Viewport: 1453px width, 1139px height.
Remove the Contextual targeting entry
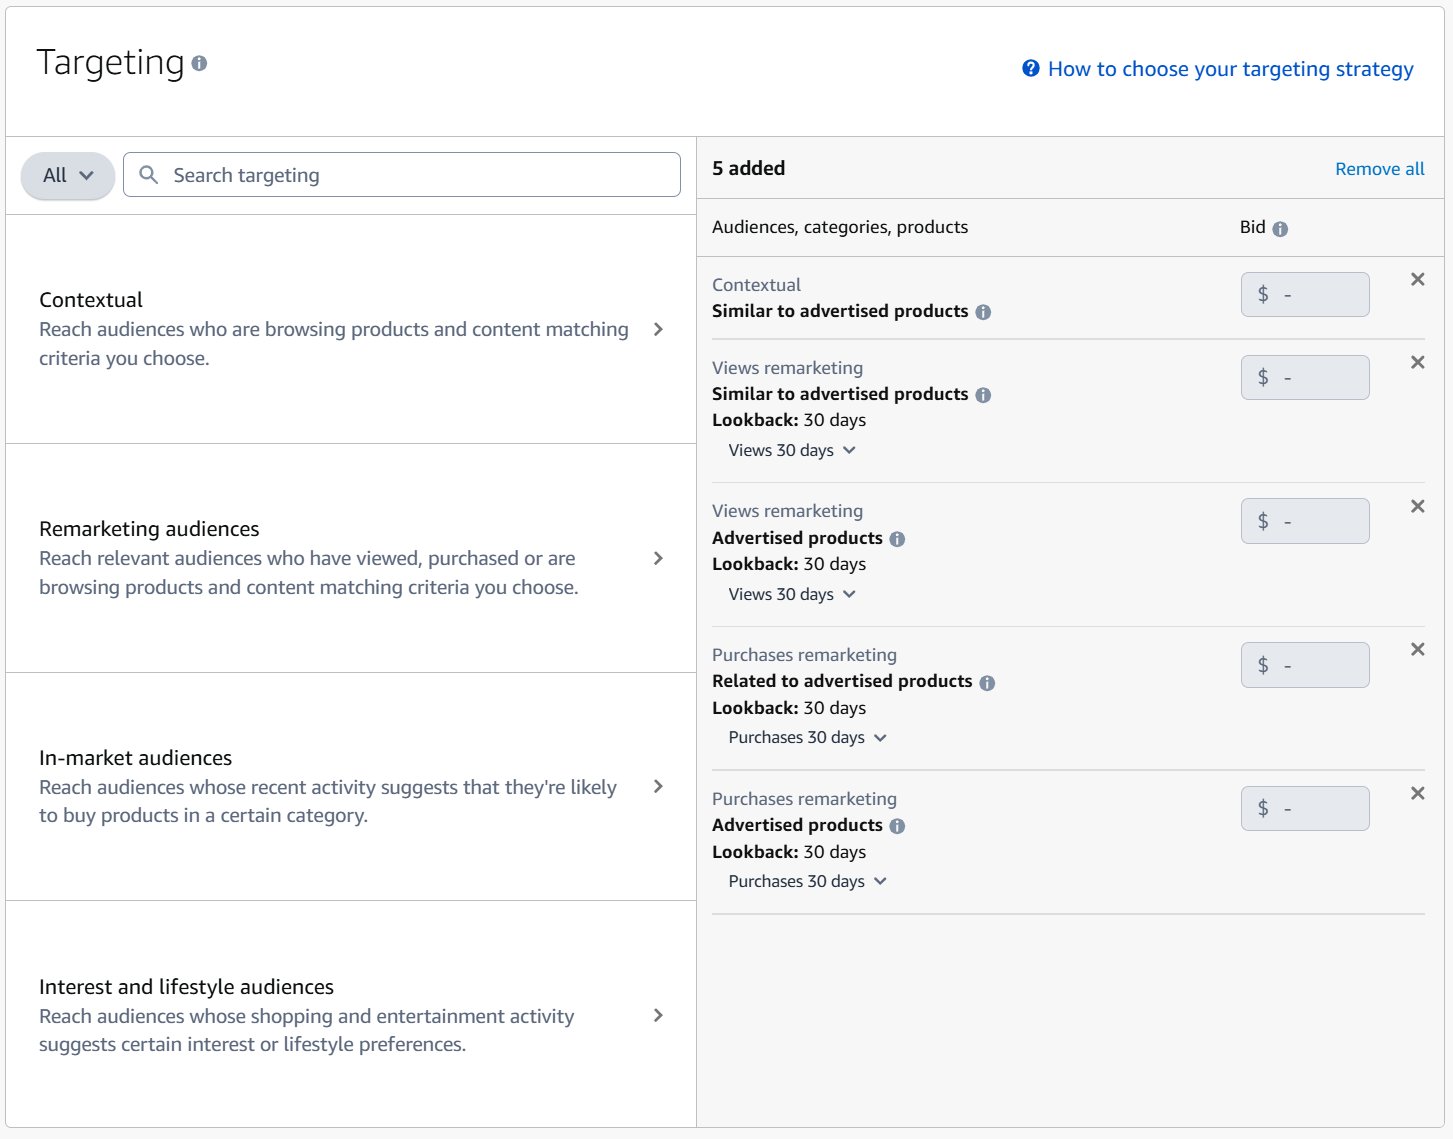coord(1417,280)
